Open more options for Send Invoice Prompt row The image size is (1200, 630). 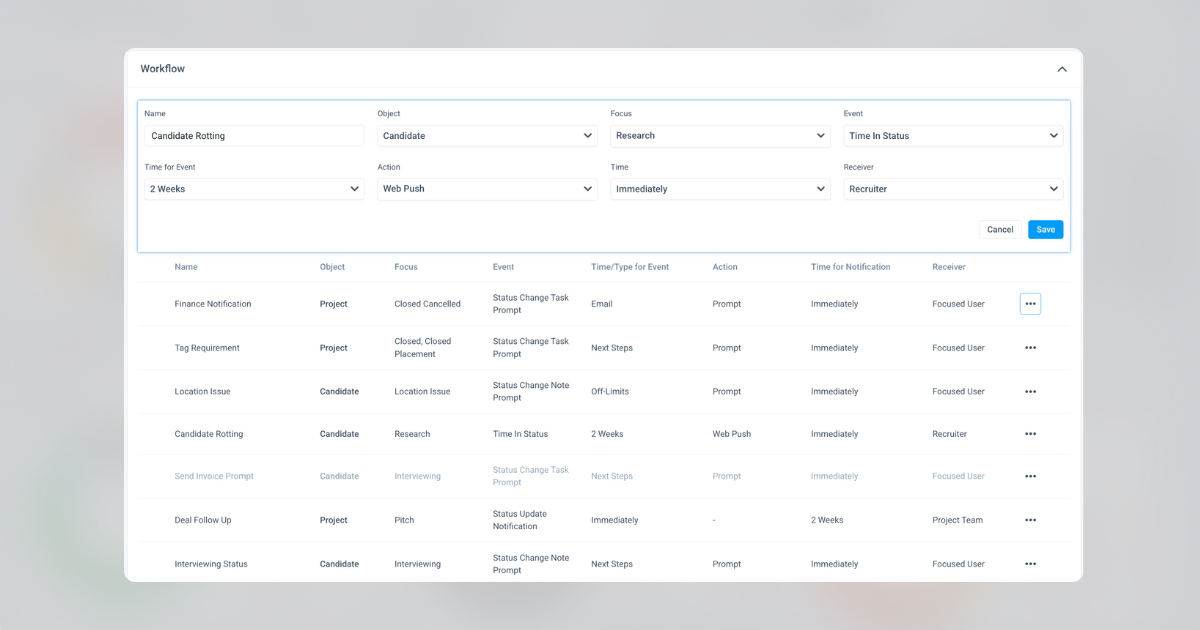[x=1030, y=476]
